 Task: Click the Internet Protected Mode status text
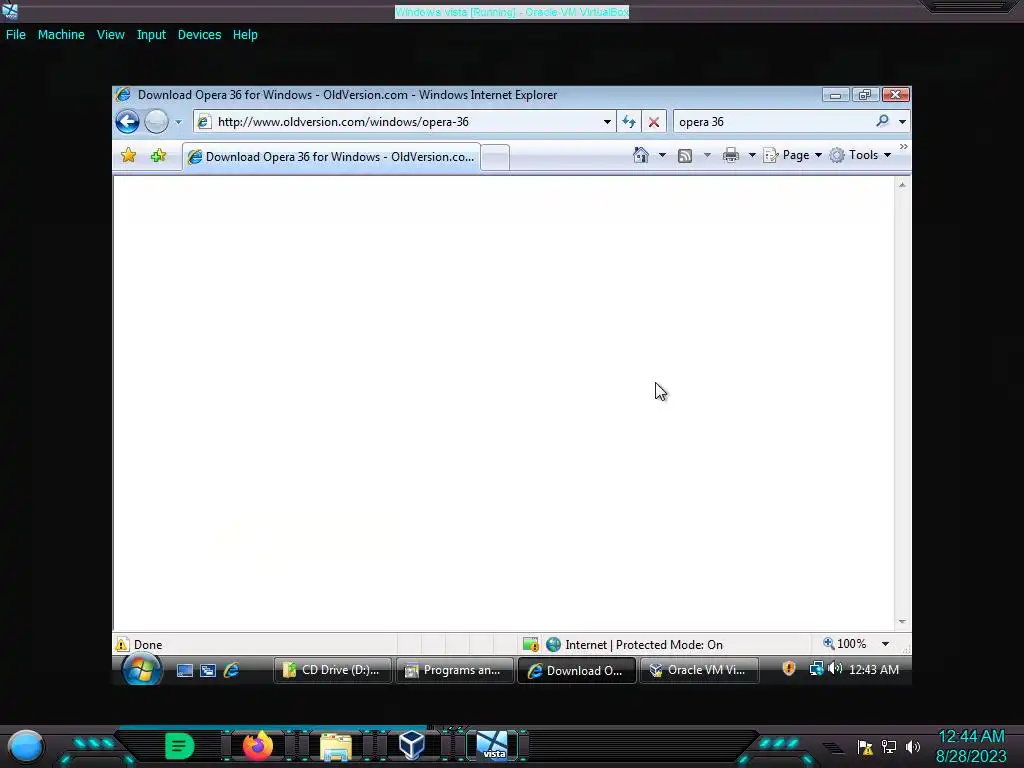644,645
